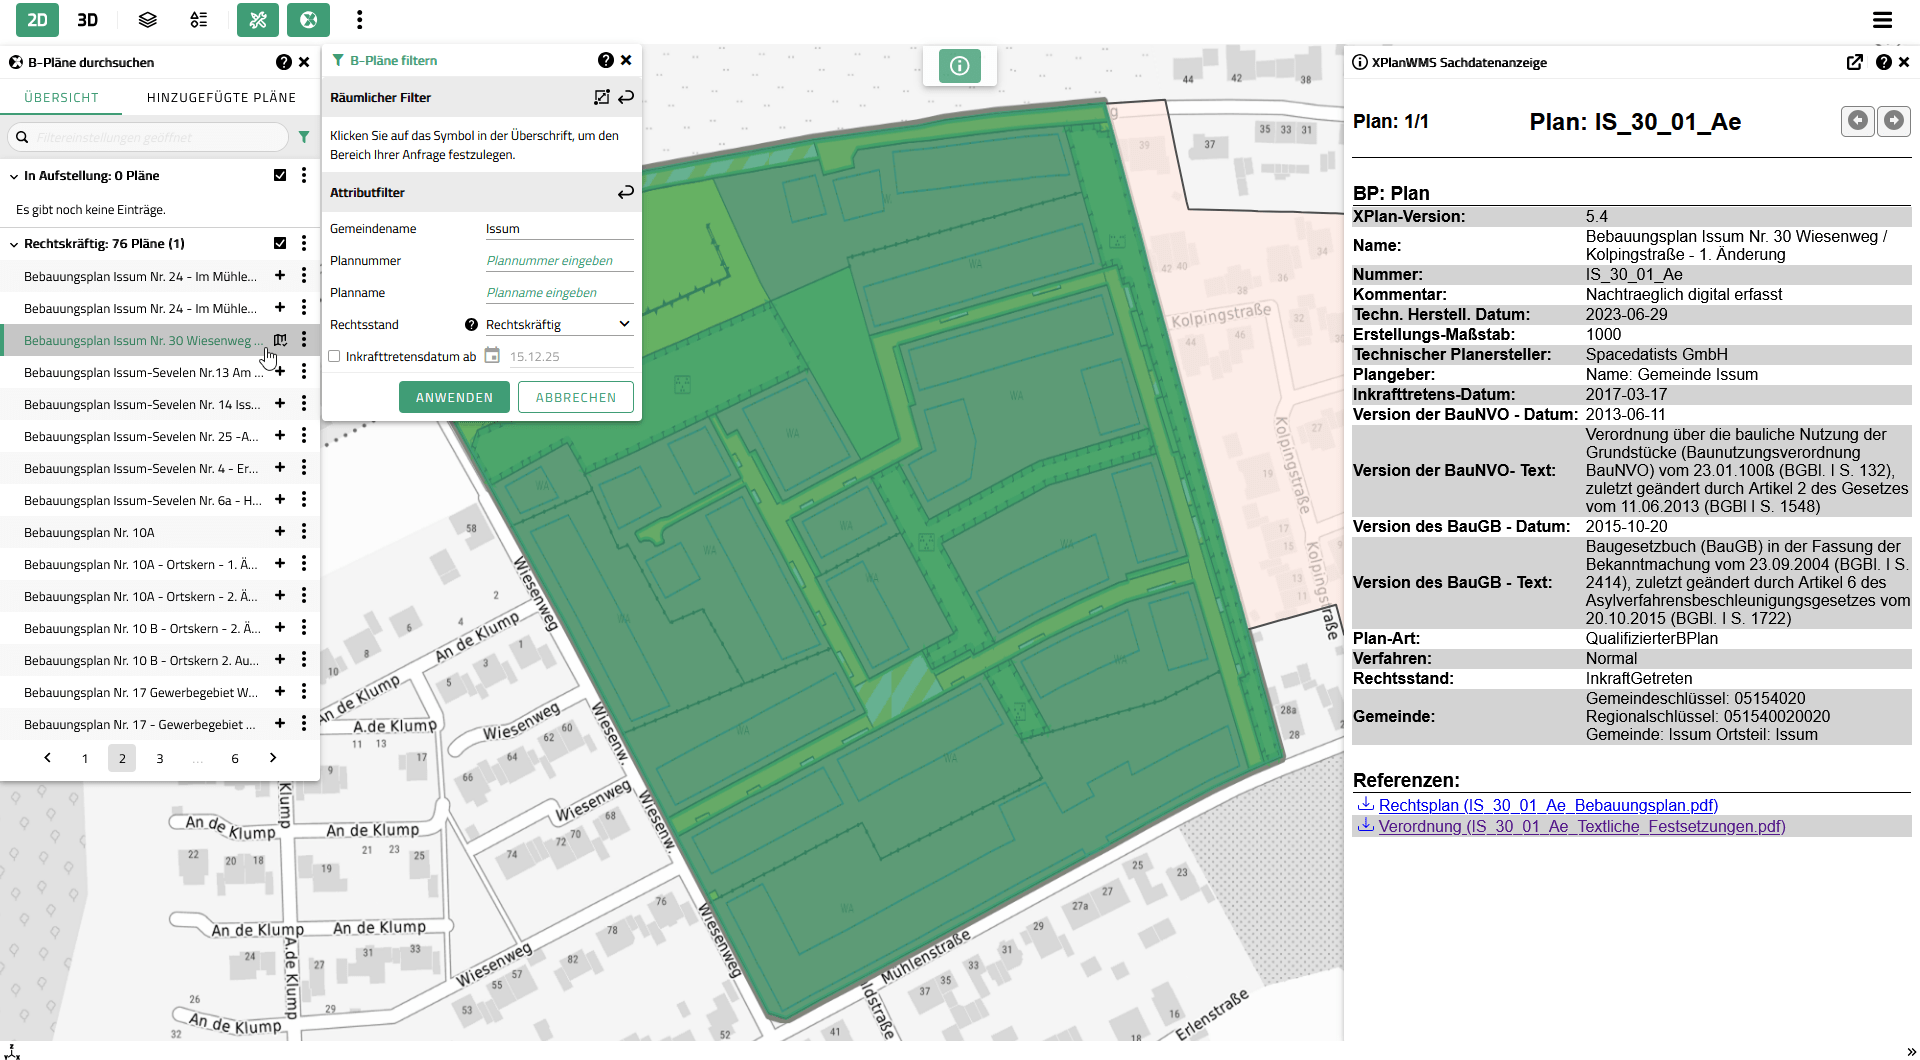Open the Rechtsstand dropdown
The width and height of the screenshot is (1920, 1060).
click(x=557, y=324)
